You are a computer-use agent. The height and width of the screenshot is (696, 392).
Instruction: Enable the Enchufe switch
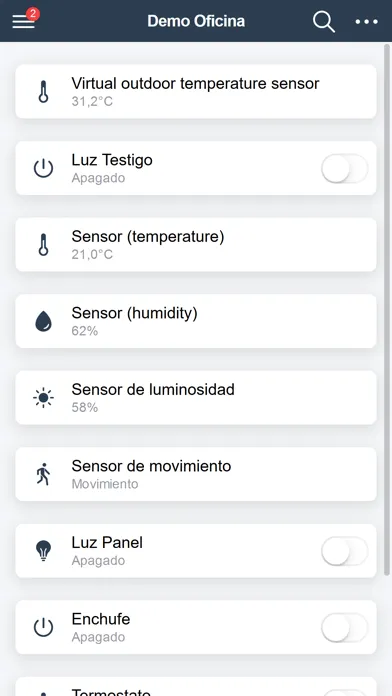[345, 627]
